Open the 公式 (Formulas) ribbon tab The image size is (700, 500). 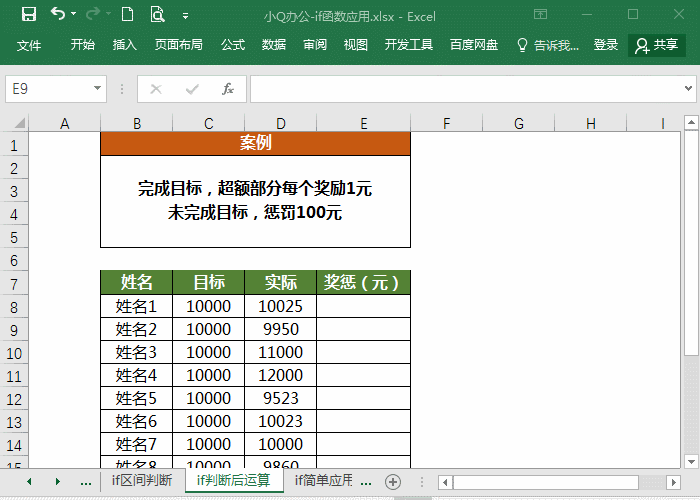click(233, 45)
